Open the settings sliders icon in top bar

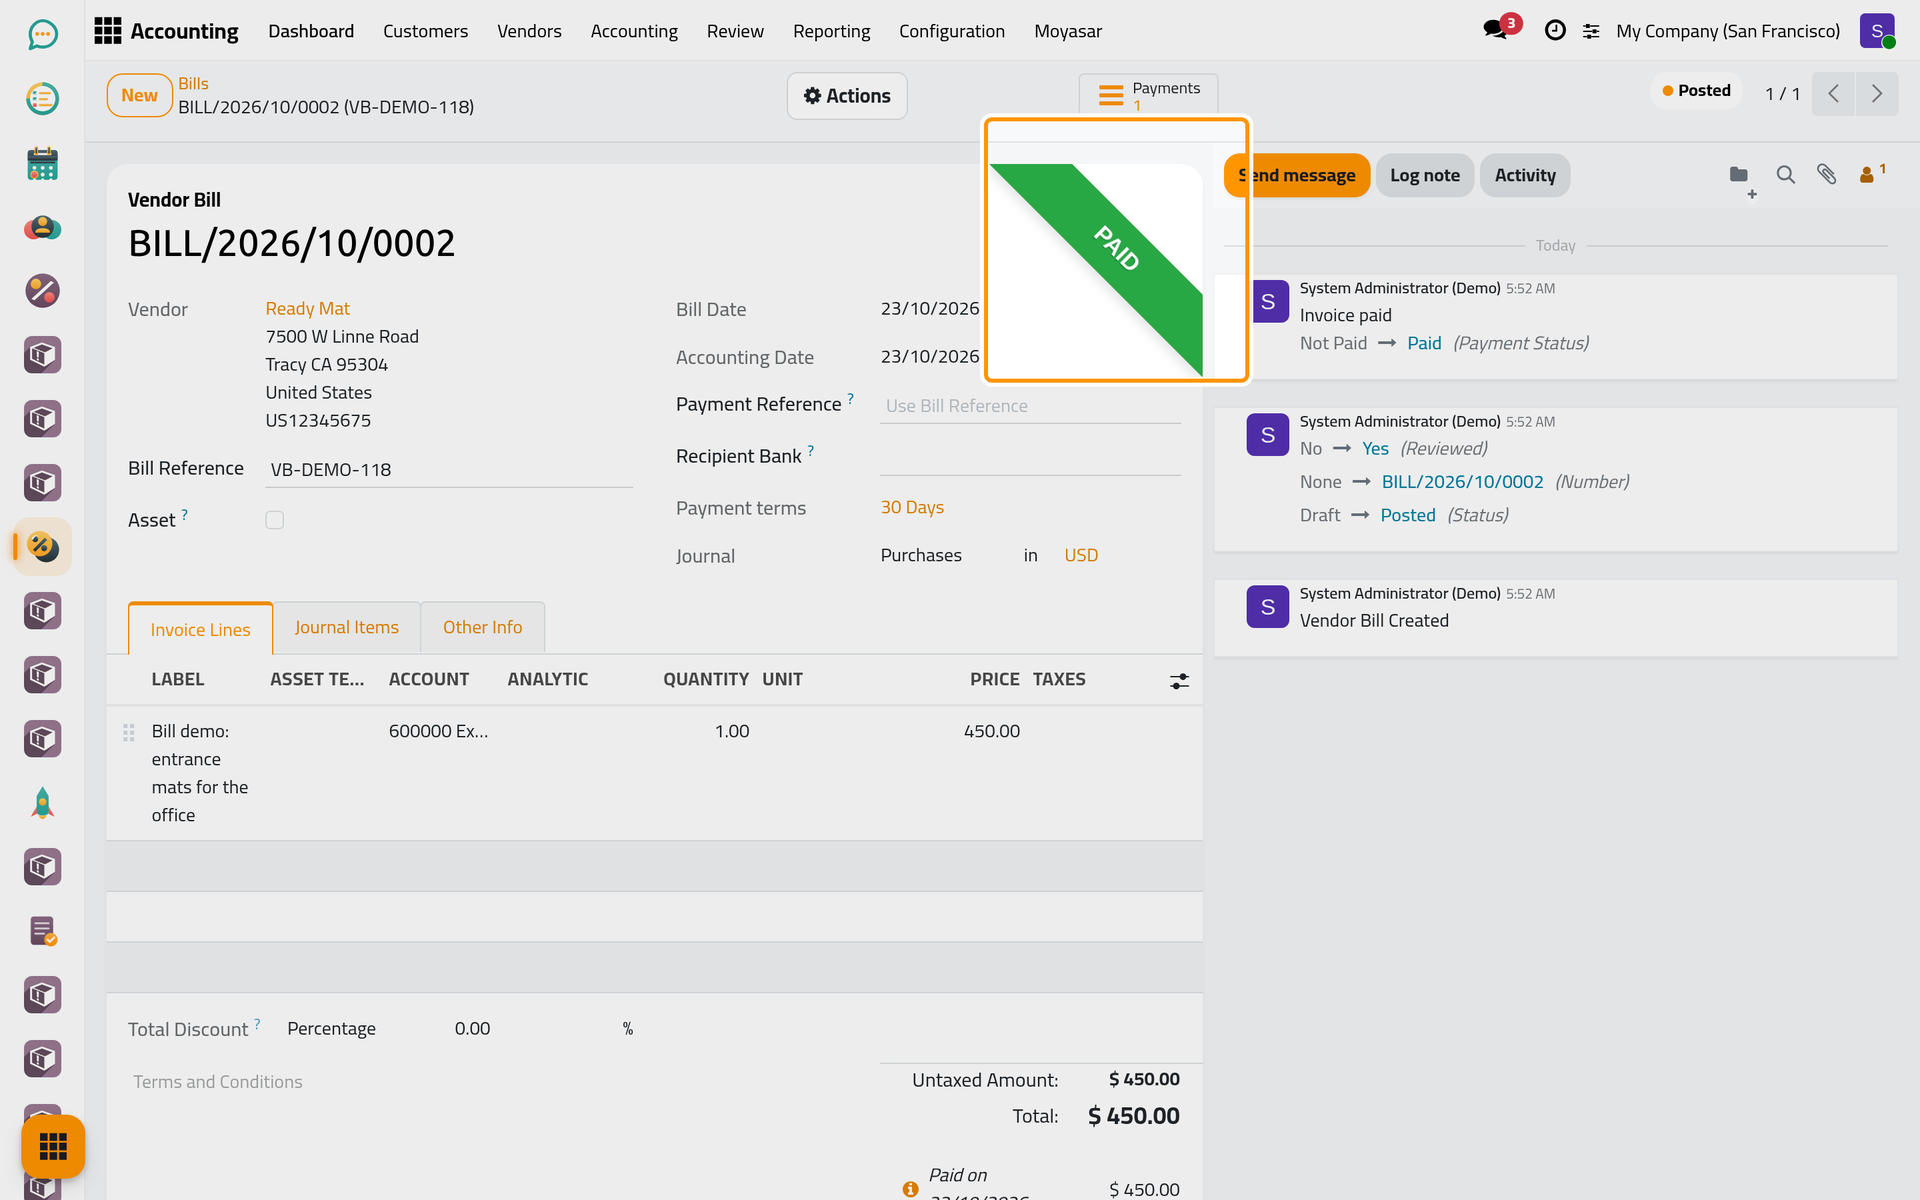coord(1591,31)
